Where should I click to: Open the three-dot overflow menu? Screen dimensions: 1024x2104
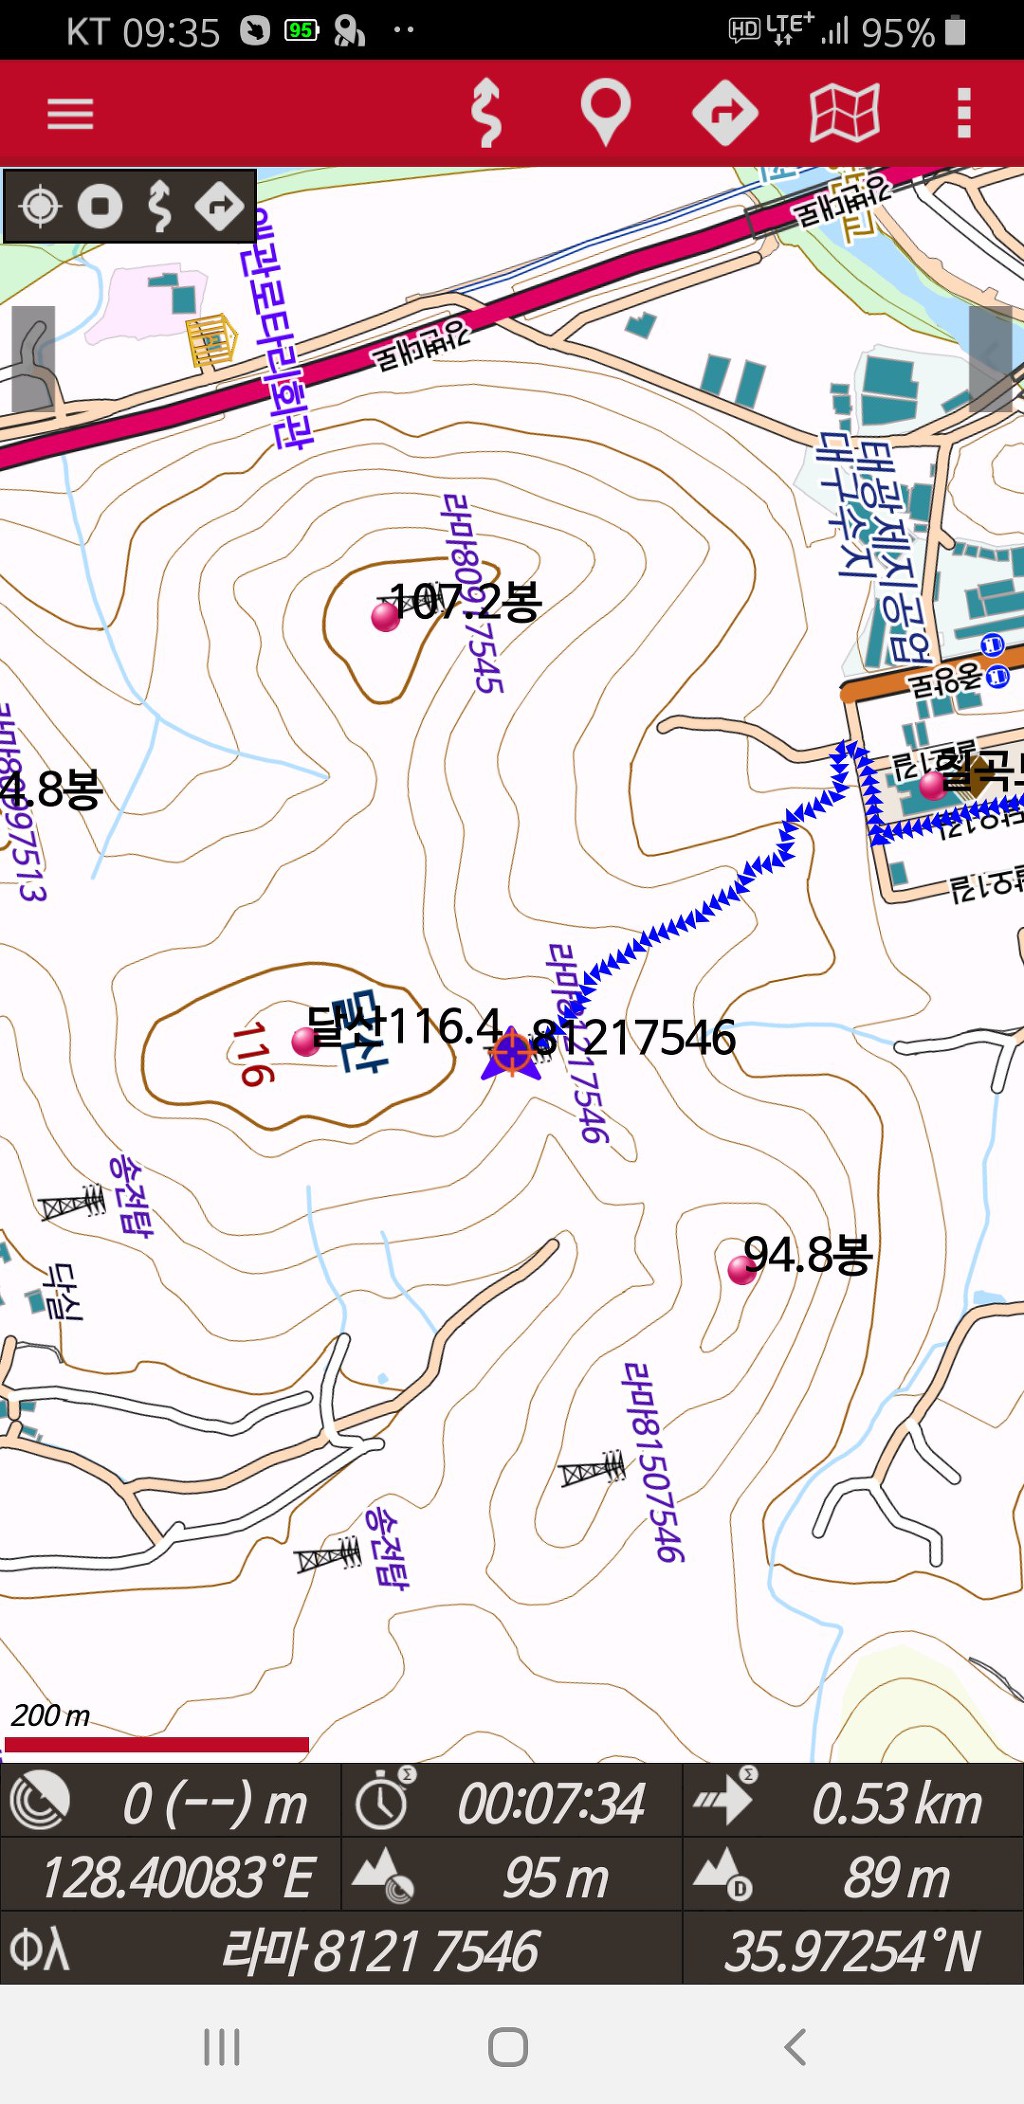click(964, 113)
